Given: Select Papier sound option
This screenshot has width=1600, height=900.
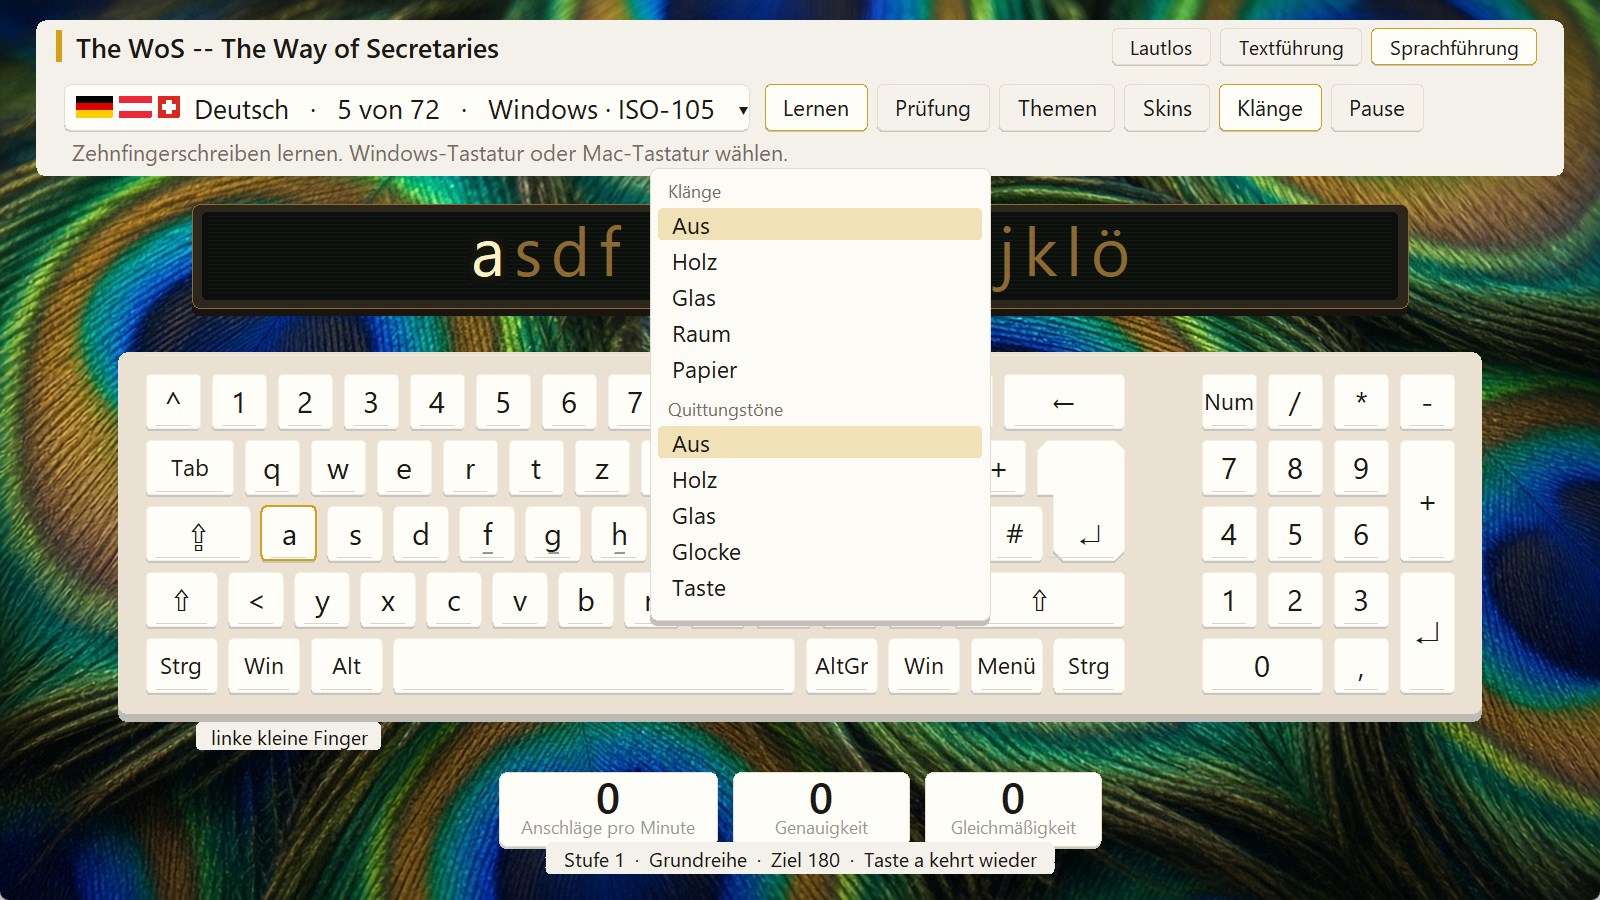Looking at the screenshot, I should pyautogui.click(x=820, y=370).
